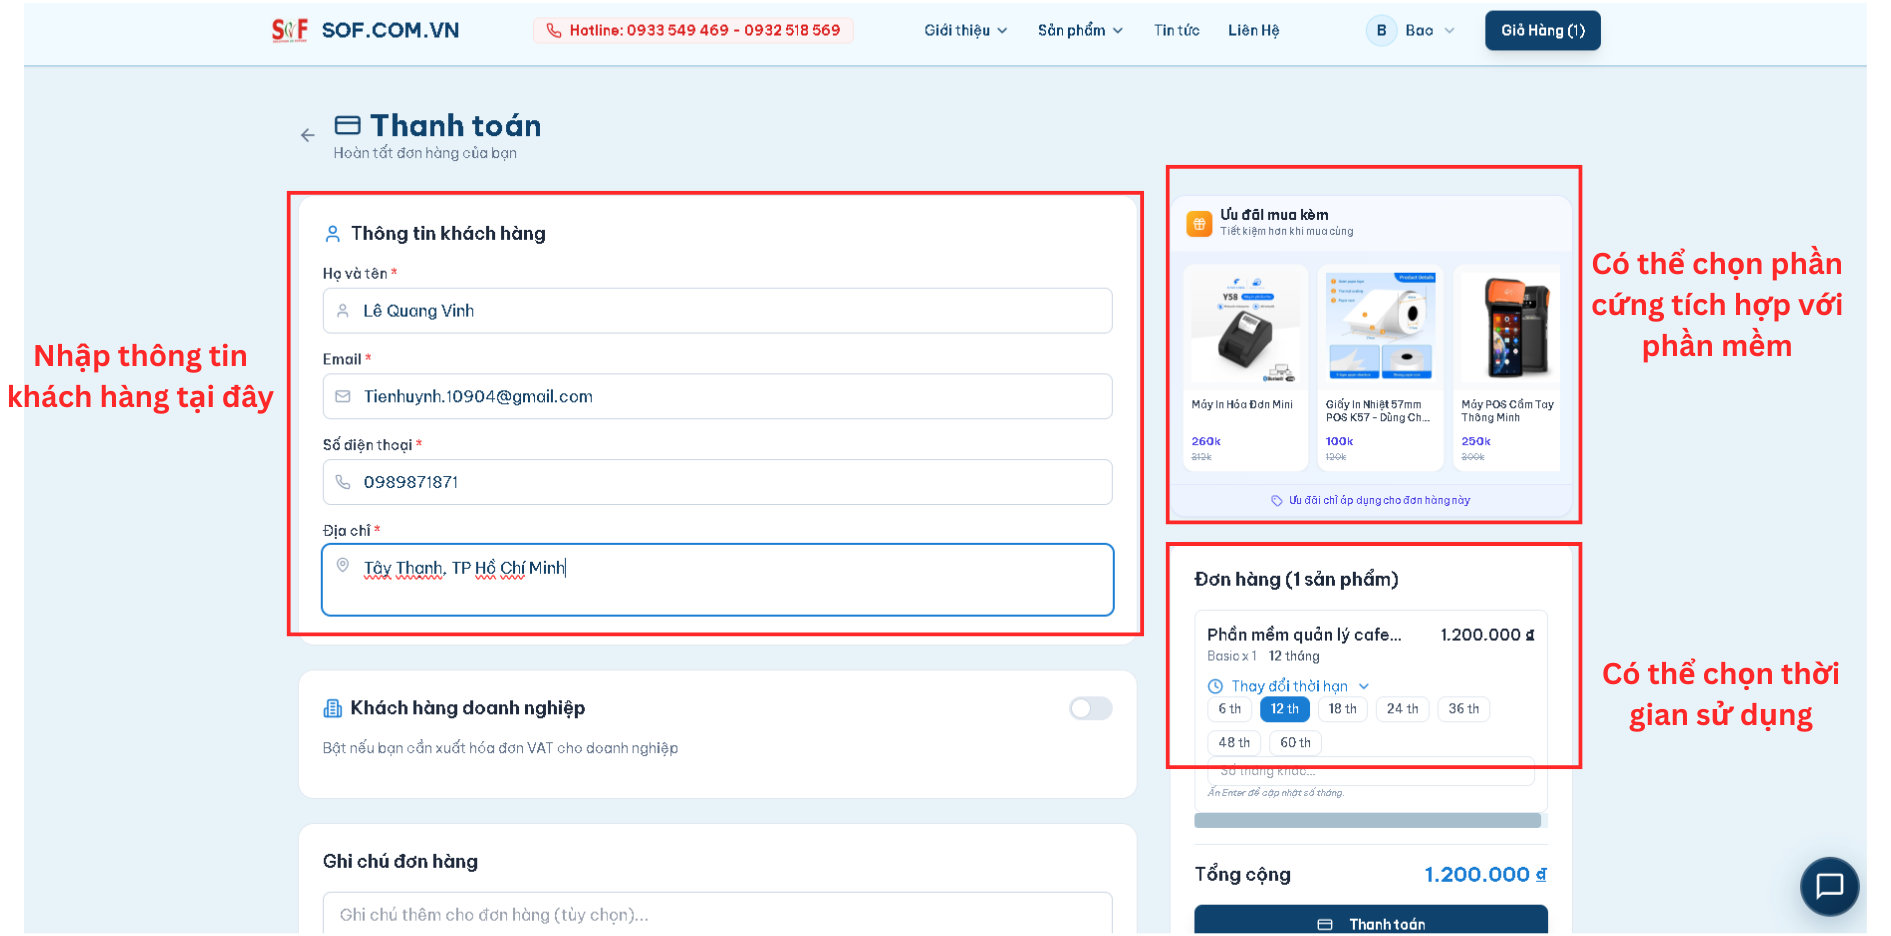1891x936 pixels.
Task: Go back using the left arrow icon
Action: 308,135
